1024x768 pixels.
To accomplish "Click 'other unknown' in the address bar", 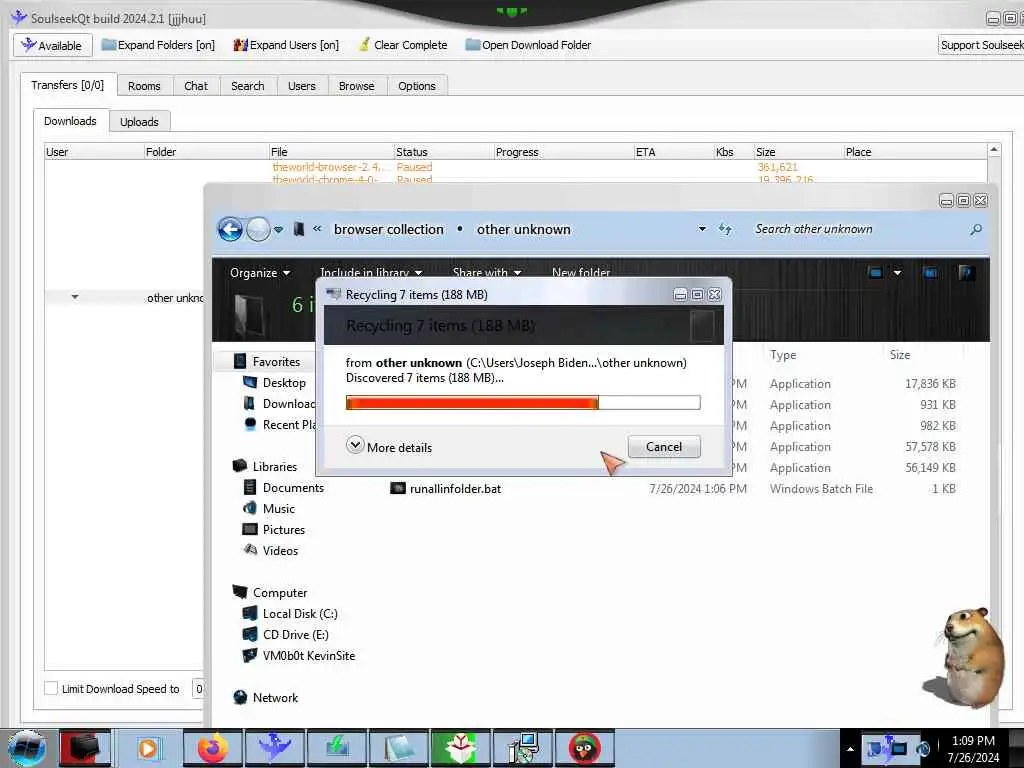I will click(x=524, y=229).
